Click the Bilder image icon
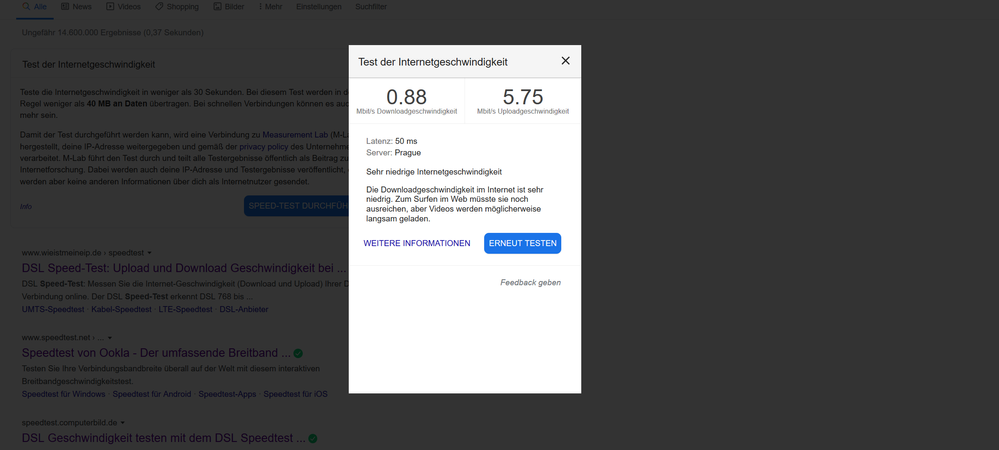Viewport: 999px width, 450px height. tap(217, 6)
